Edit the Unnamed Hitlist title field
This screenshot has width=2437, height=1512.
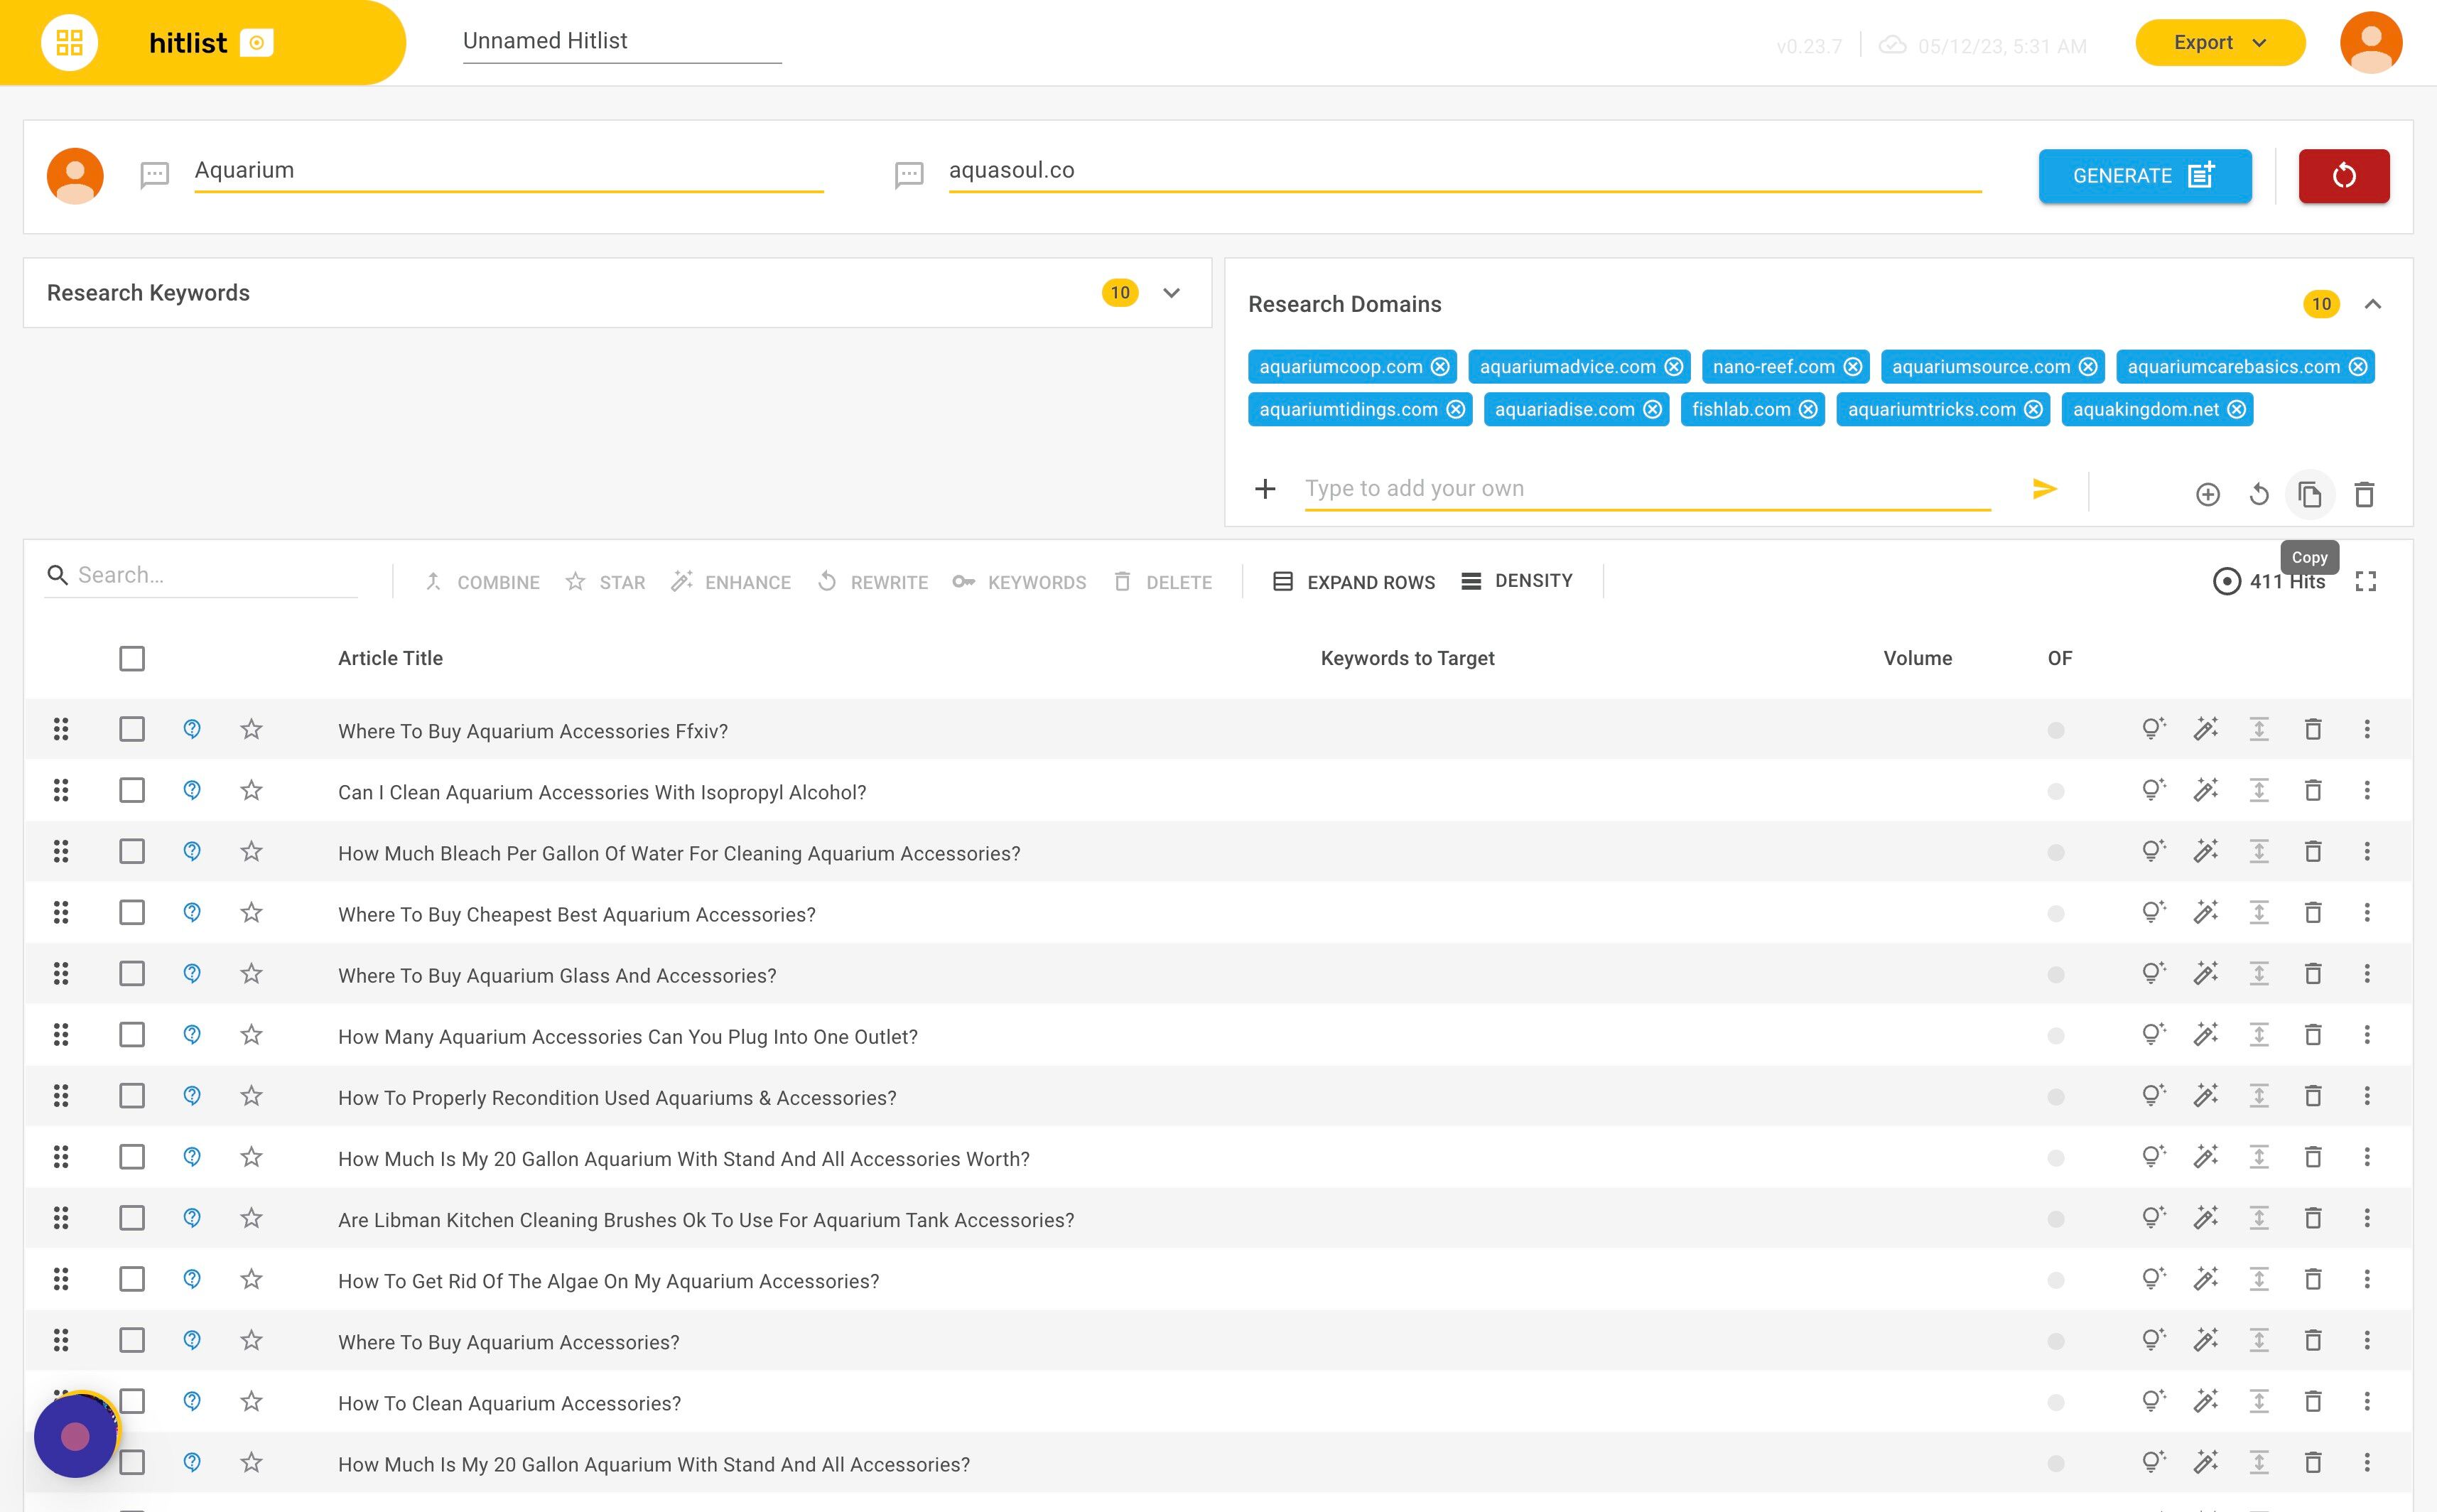click(x=621, y=41)
